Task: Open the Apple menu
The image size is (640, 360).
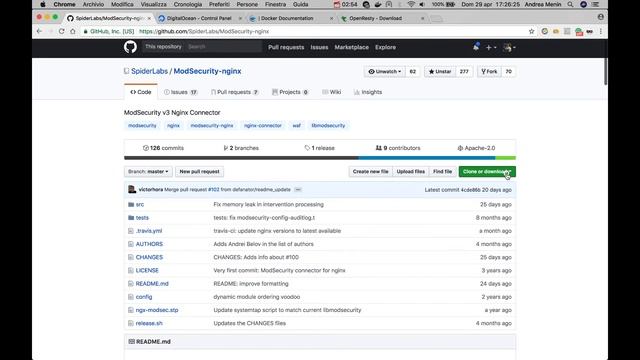Action: (43, 4)
